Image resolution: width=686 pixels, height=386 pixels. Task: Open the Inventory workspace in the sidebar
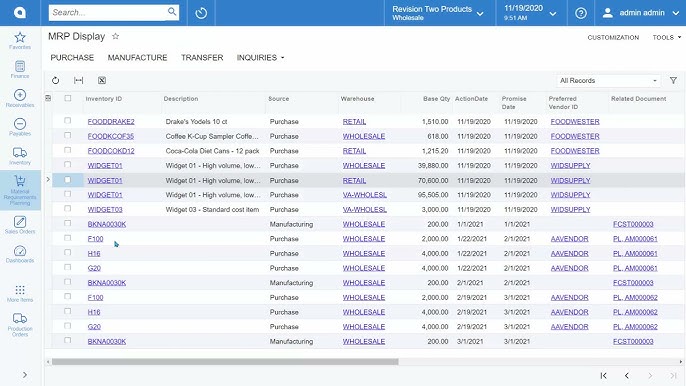click(x=20, y=156)
